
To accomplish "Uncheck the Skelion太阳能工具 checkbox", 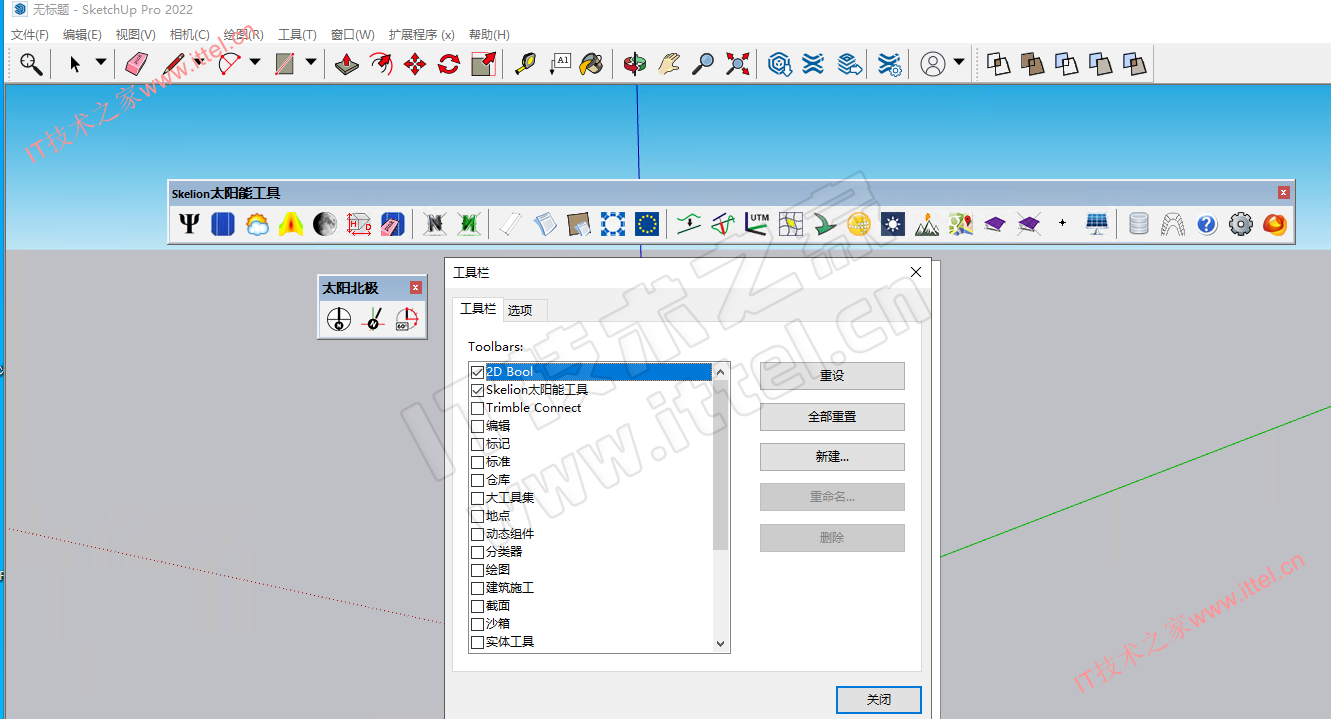I will [477, 390].
